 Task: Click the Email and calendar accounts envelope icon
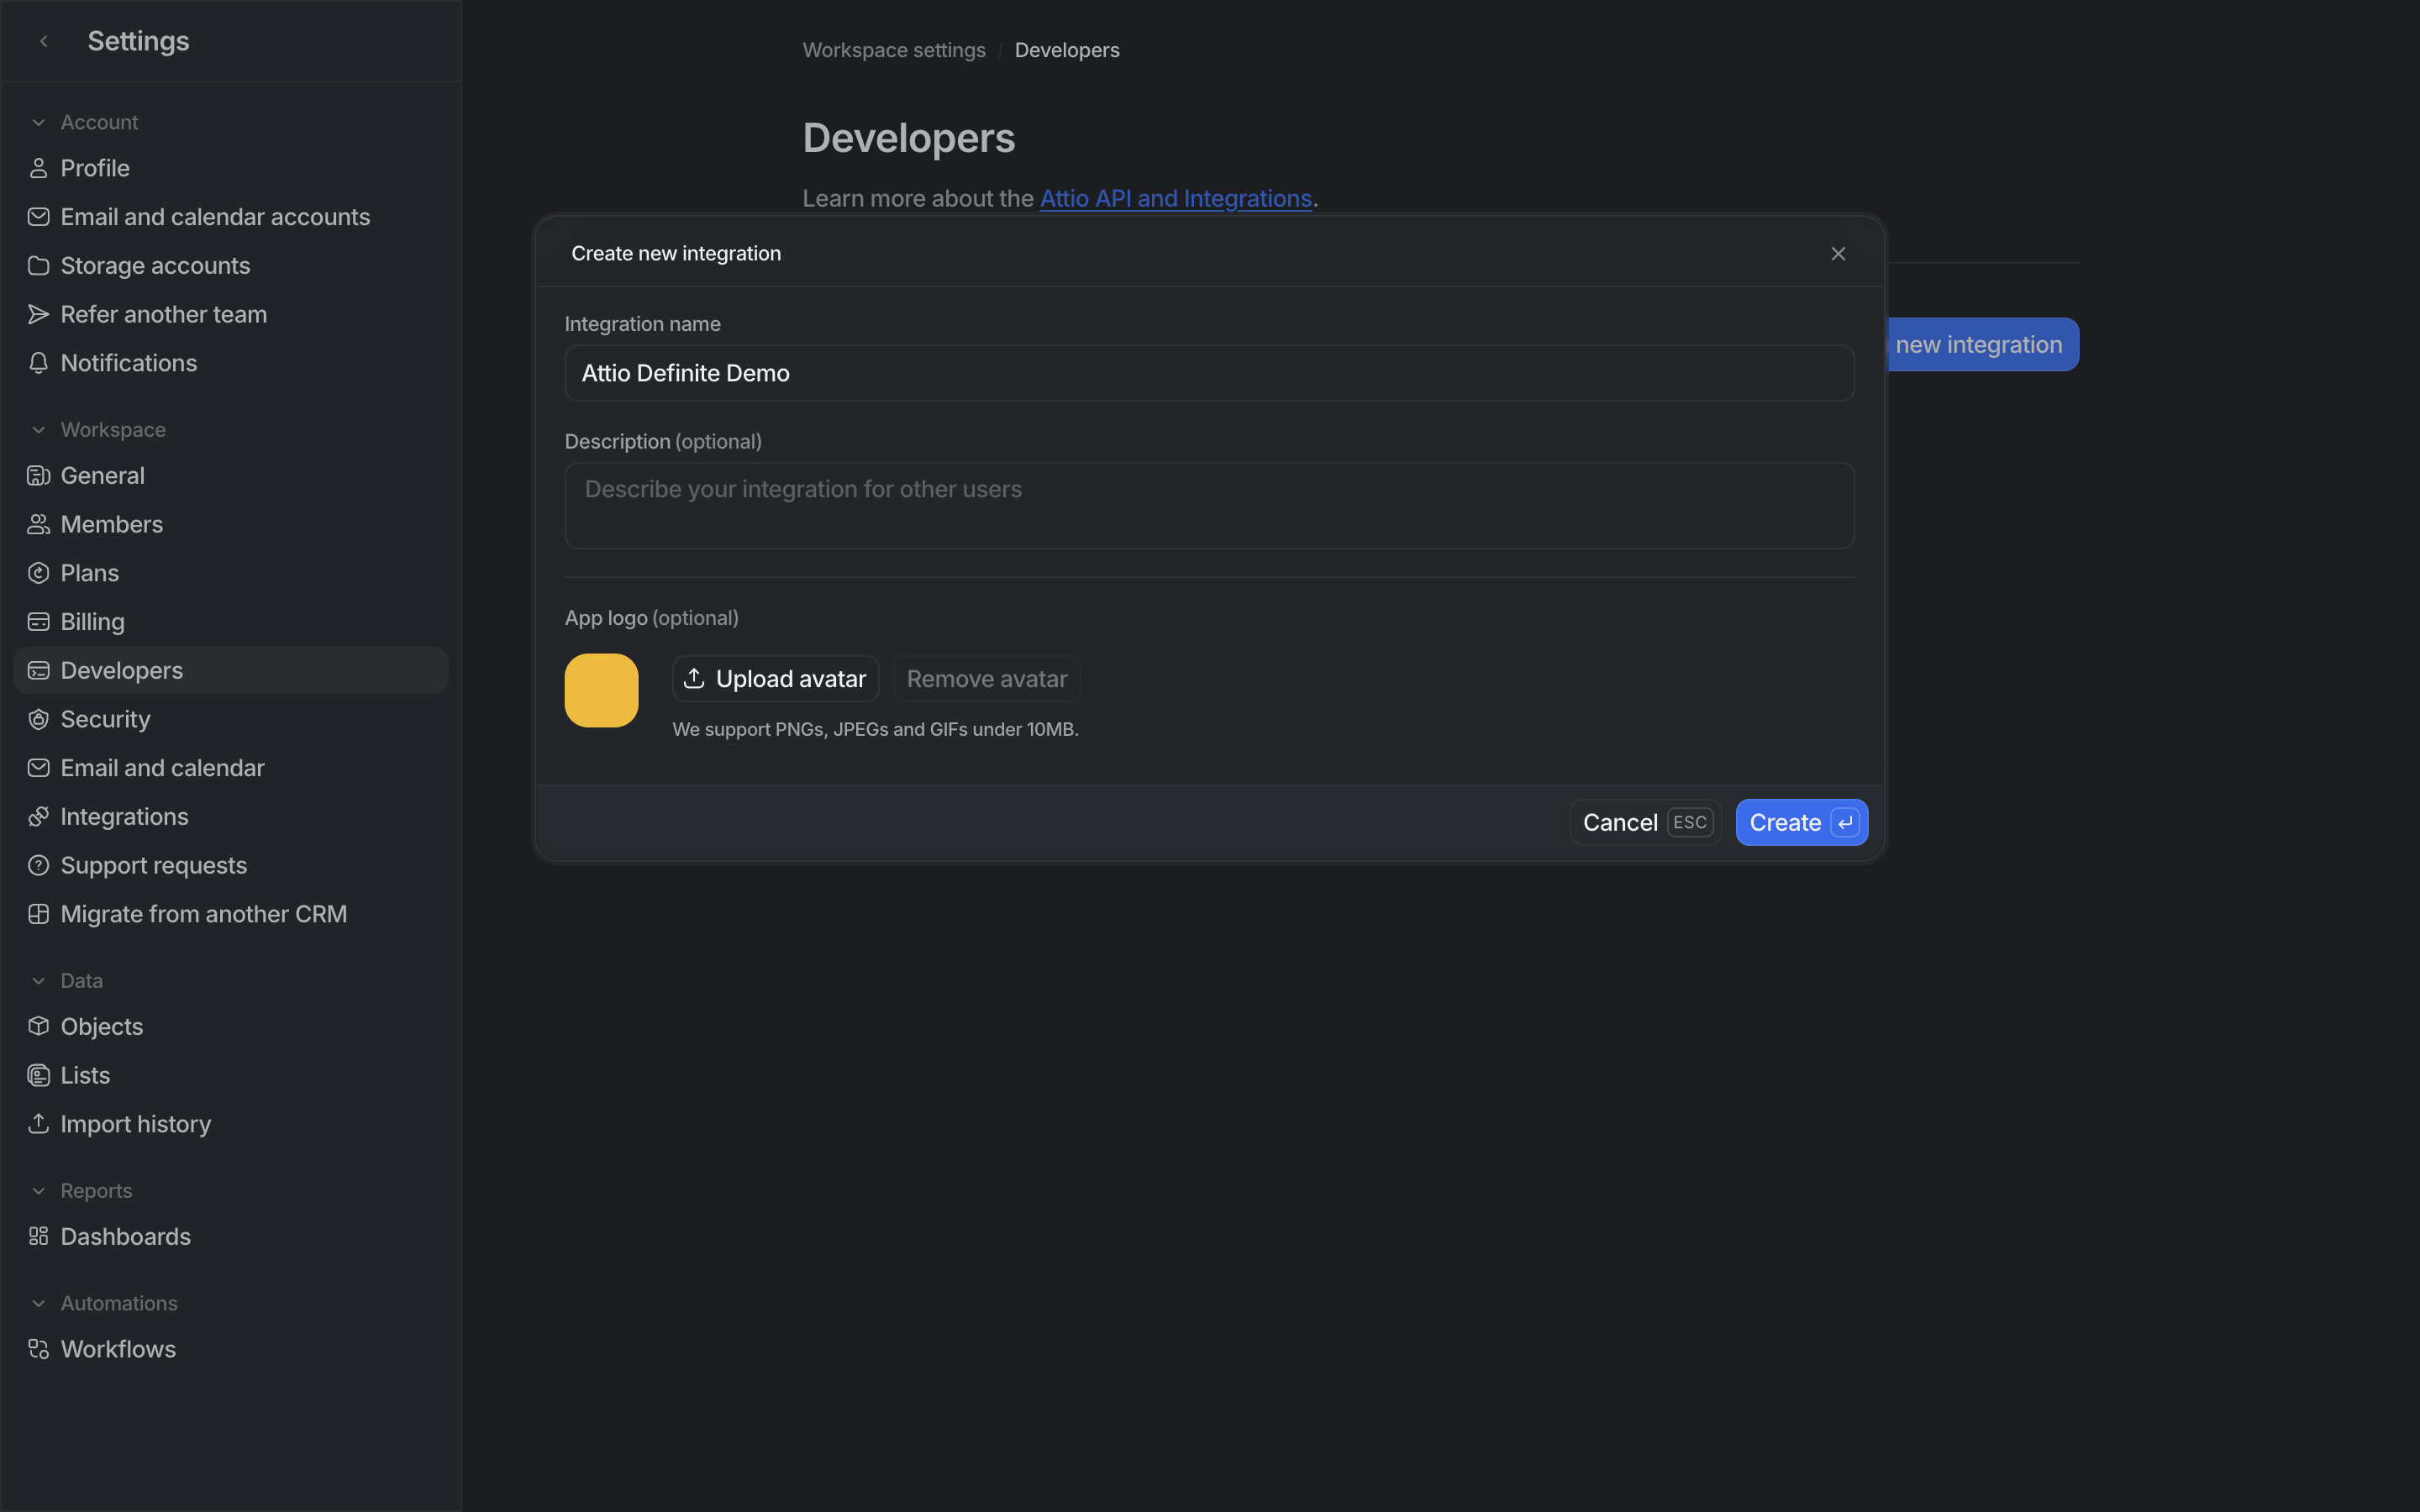(x=38, y=217)
